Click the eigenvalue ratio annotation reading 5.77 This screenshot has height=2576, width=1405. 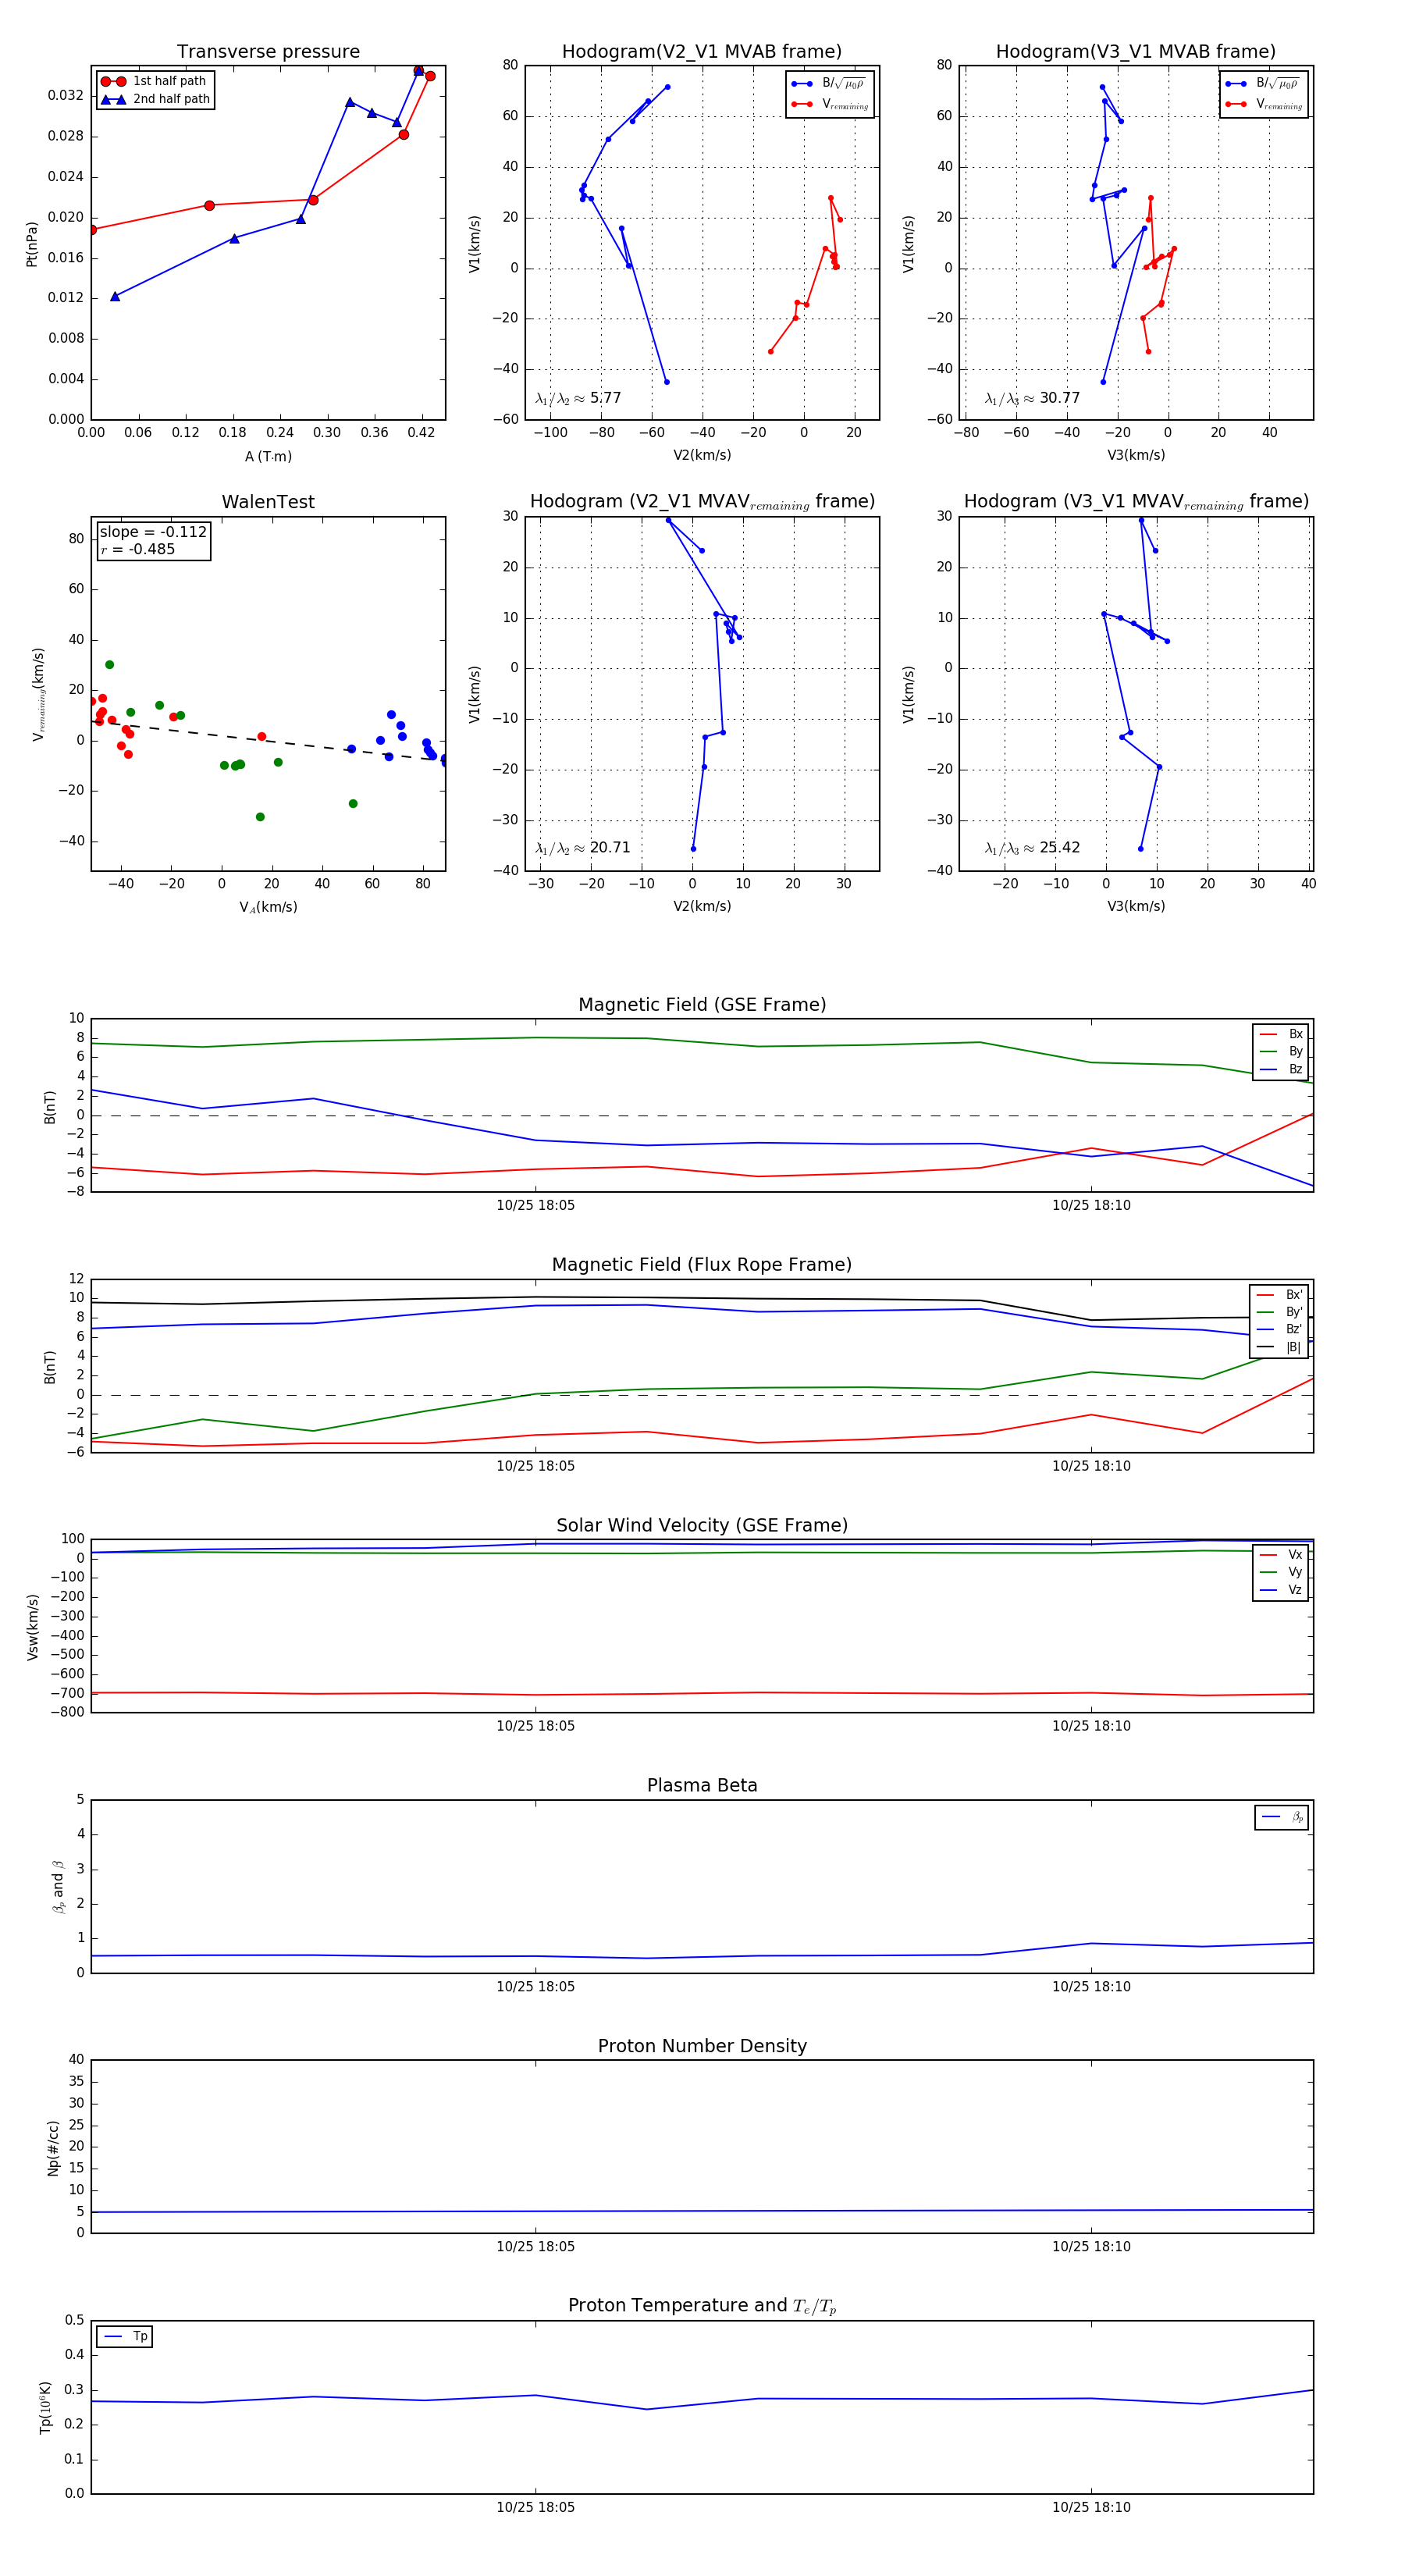[578, 398]
